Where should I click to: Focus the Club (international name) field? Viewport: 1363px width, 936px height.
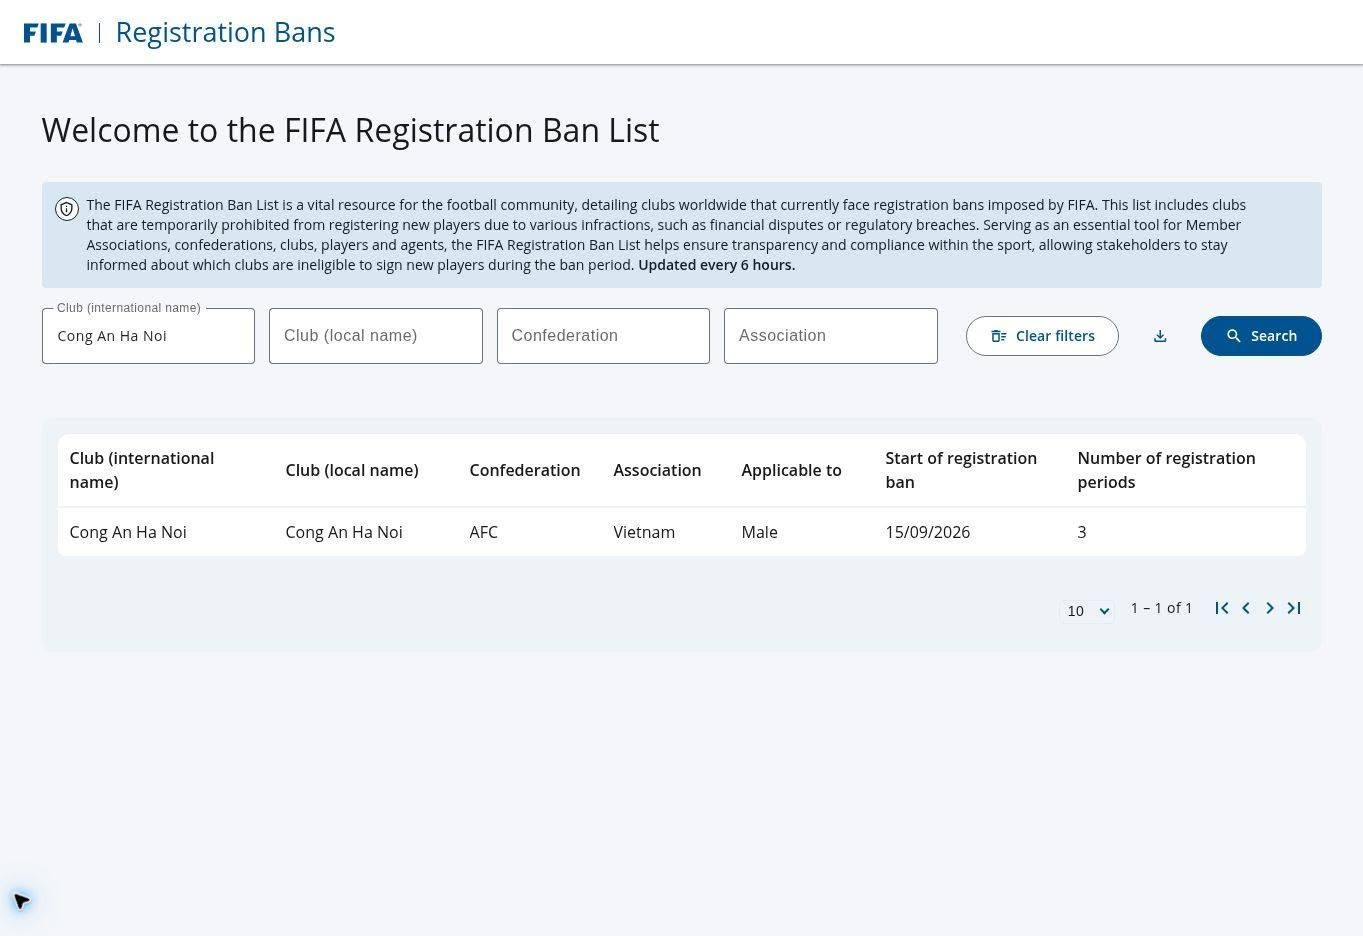pos(148,336)
